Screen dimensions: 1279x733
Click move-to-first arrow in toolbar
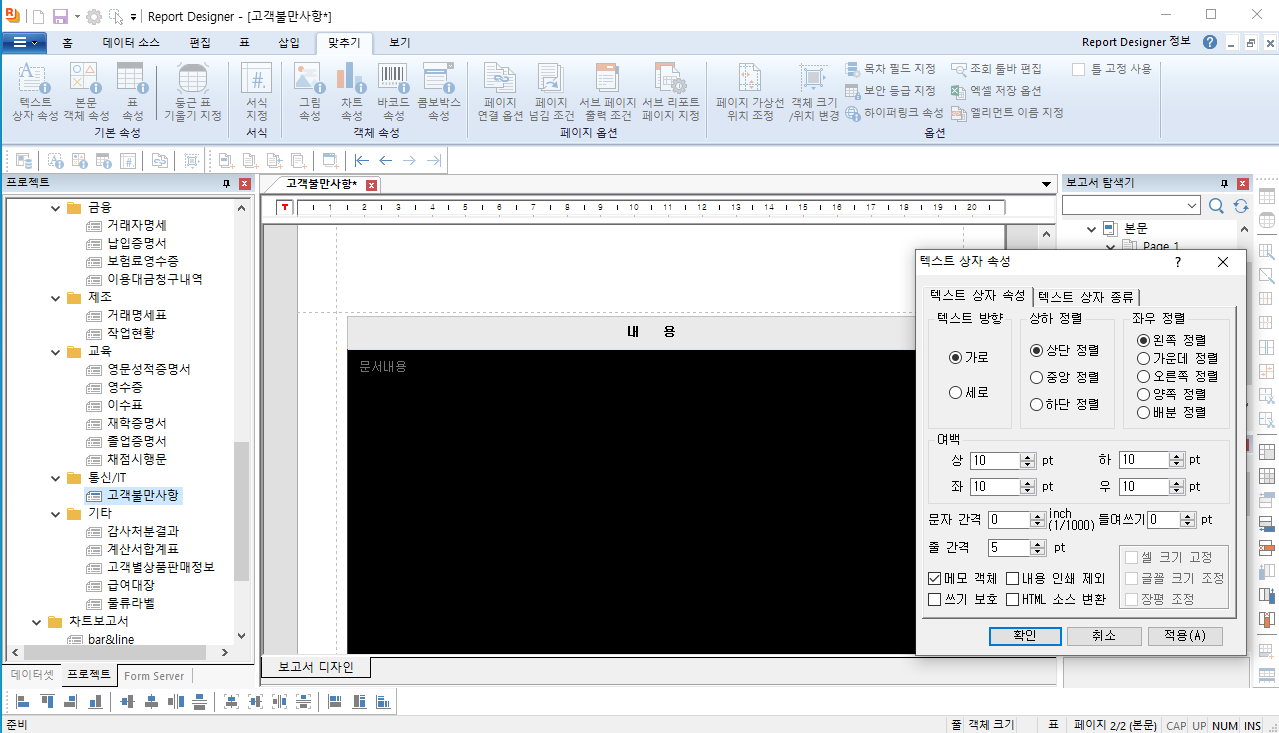[x=362, y=160]
